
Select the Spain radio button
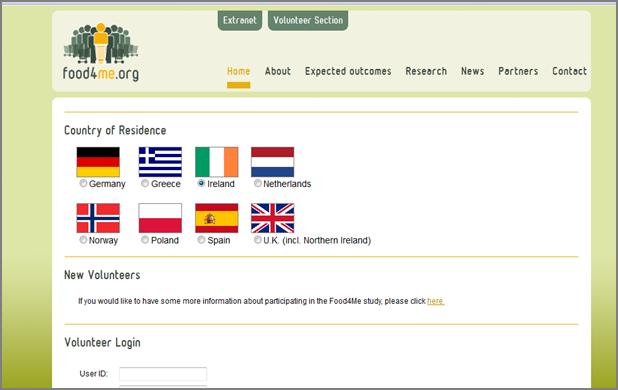201,240
